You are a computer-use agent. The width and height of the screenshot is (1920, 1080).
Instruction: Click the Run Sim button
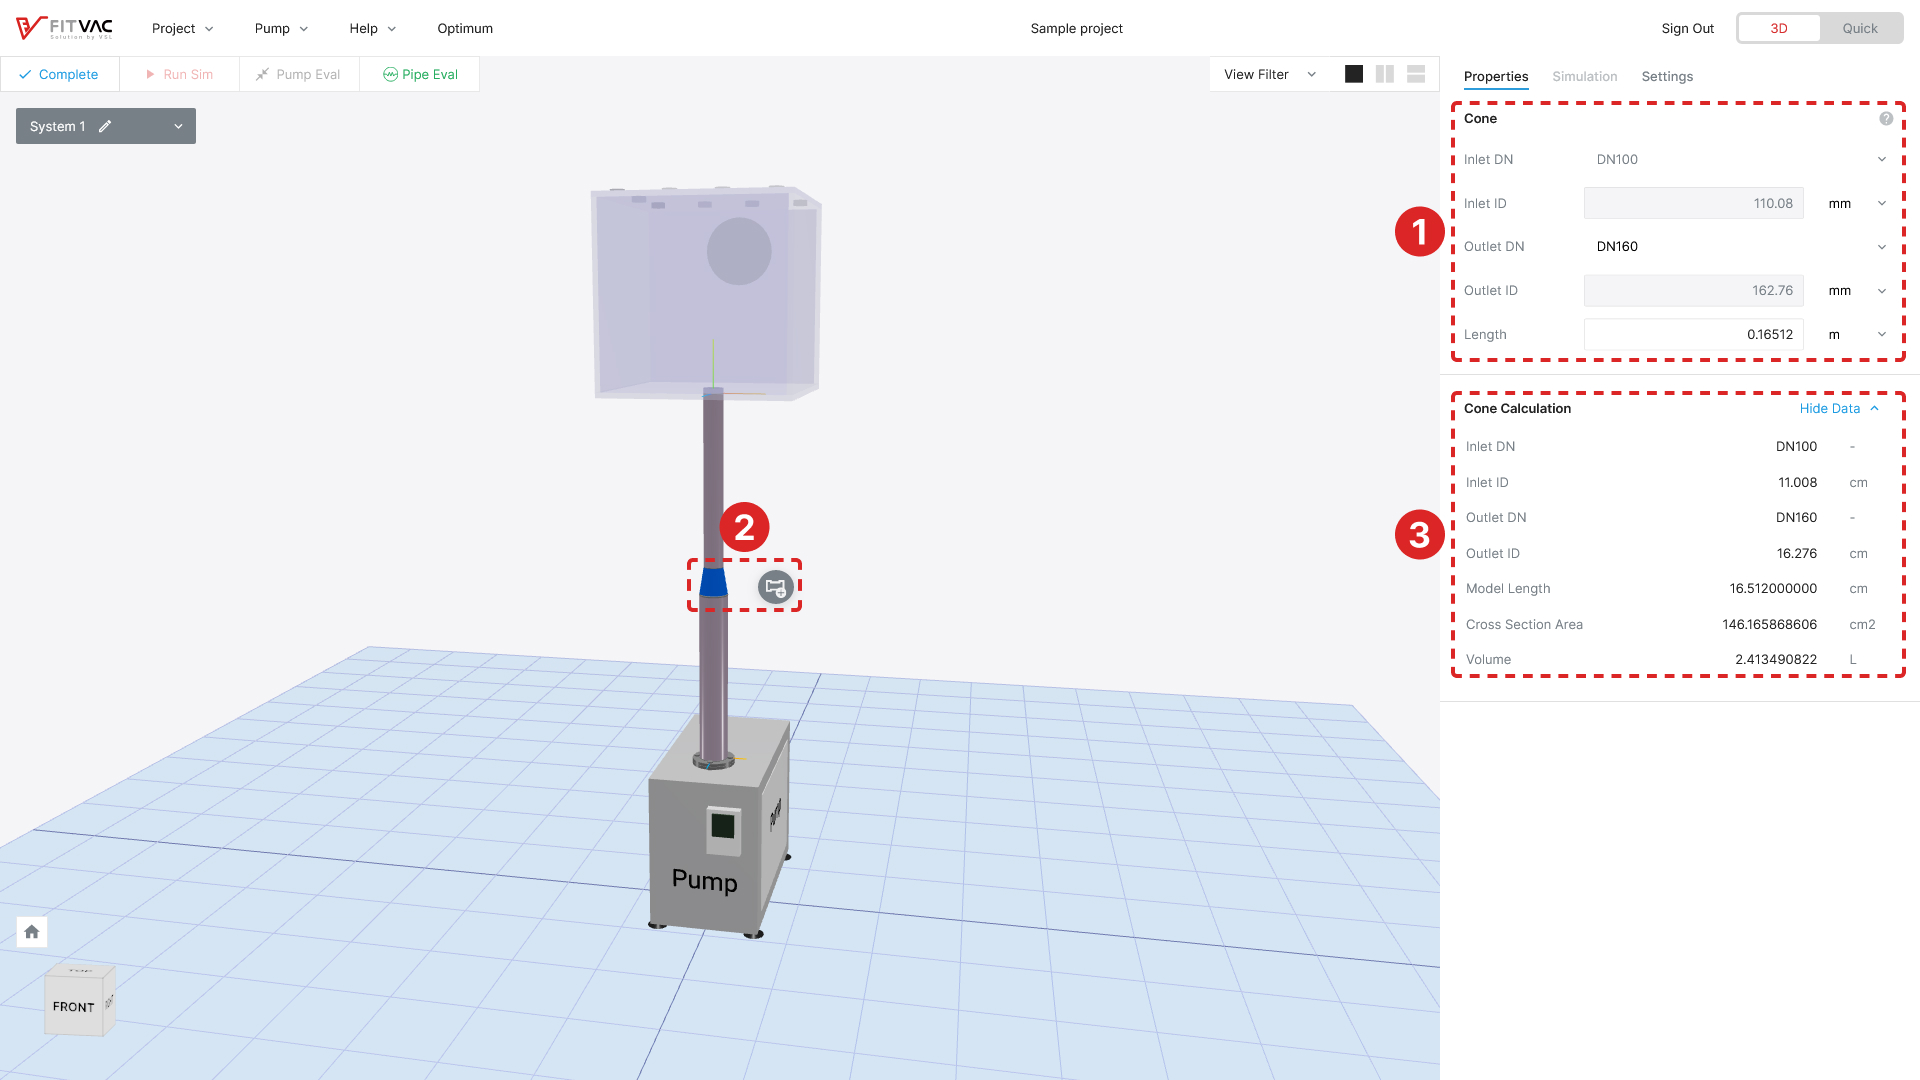click(179, 74)
